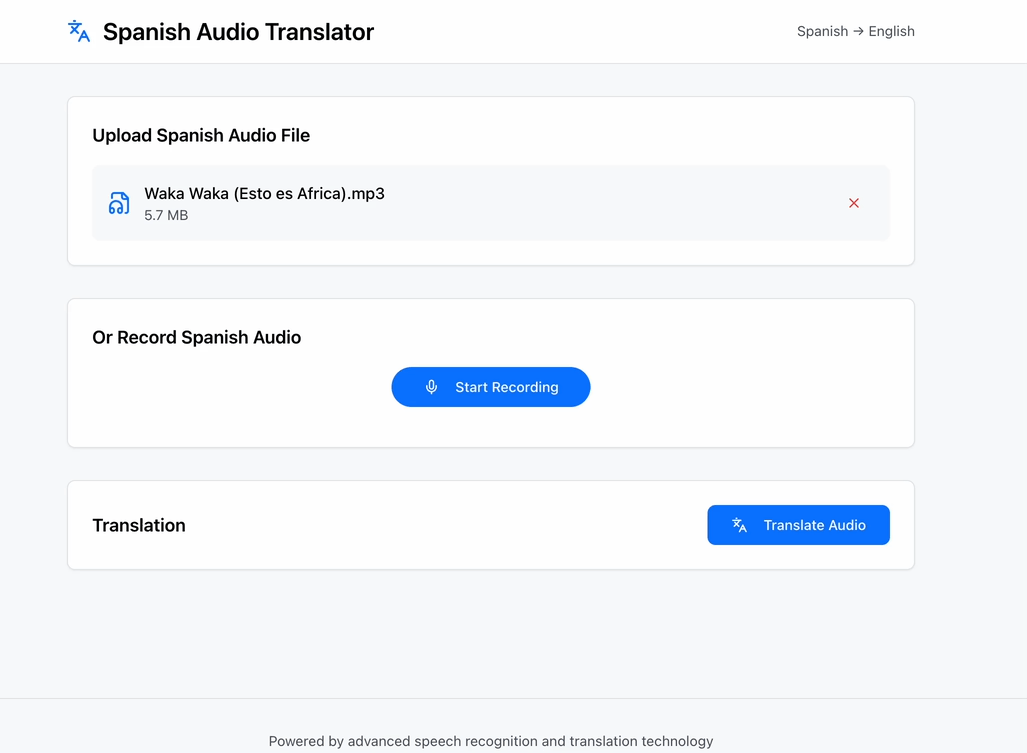Click the Translation section heading
Image resolution: width=1027 pixels, height=753 pixels.
coord(138,525)
